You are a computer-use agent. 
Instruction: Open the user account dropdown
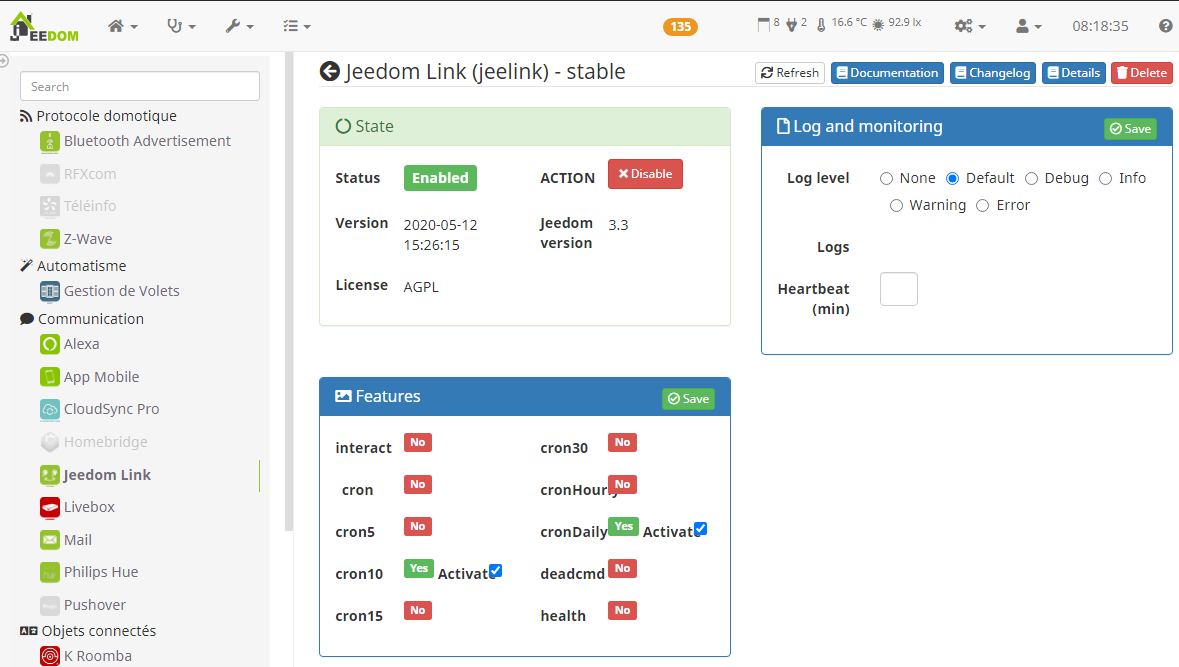[x=1028, y=26]
